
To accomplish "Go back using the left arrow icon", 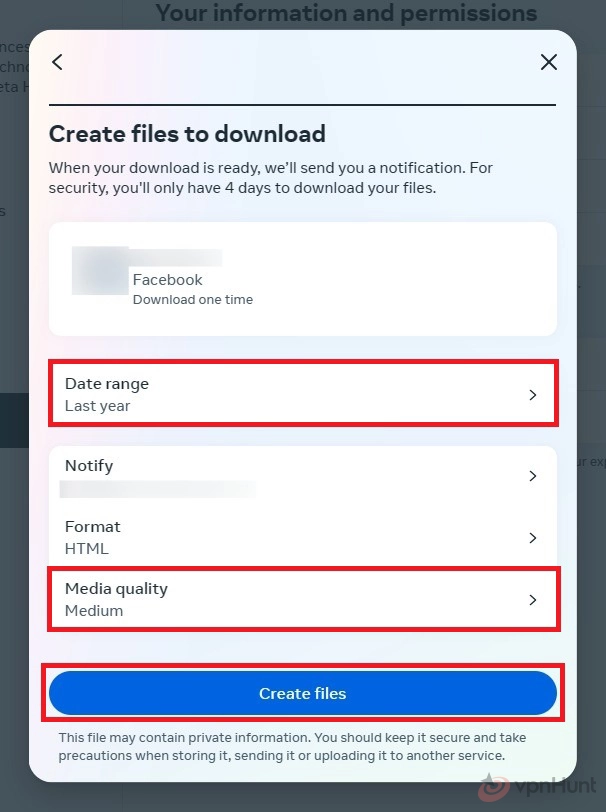I will point(57,62).
